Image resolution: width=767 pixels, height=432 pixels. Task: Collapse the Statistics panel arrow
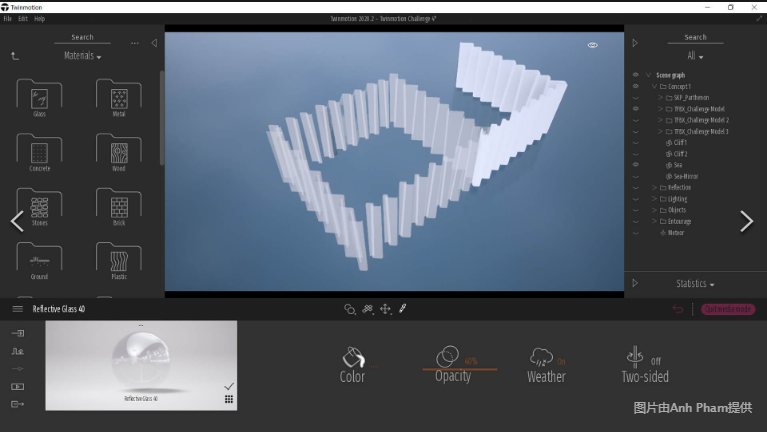[635, 283]
